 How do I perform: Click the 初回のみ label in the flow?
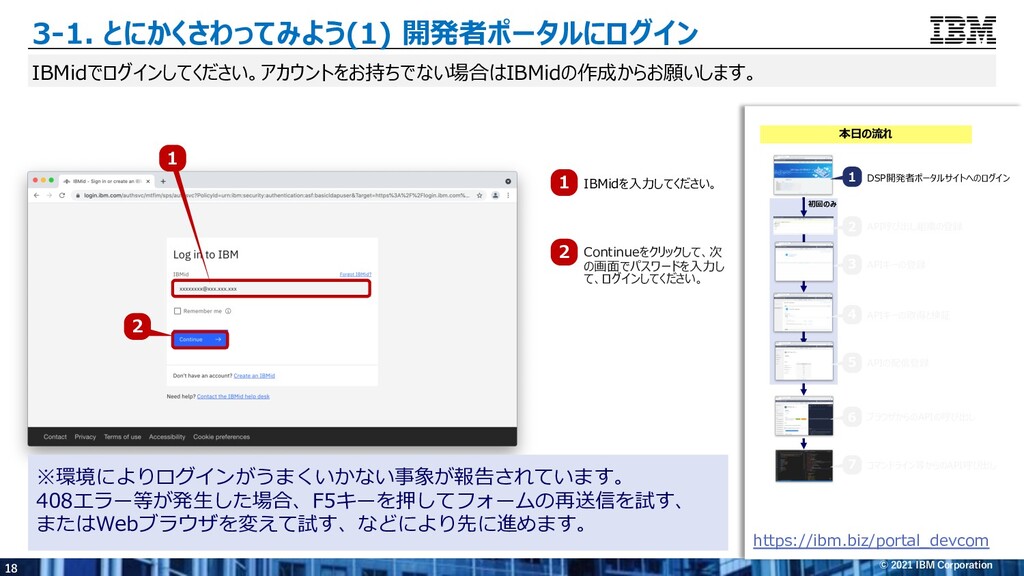point(822,204)
